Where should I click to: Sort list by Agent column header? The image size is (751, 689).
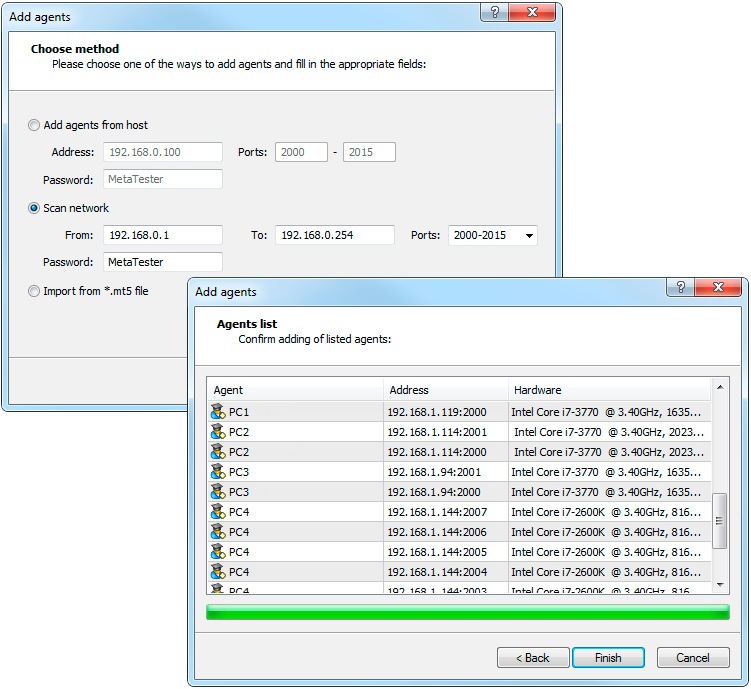point(296,390)
